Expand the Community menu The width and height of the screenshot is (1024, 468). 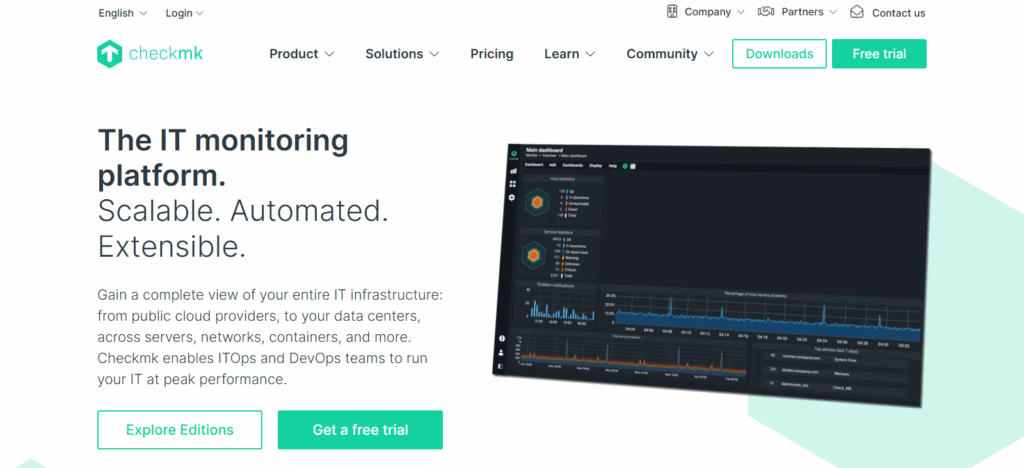click(x=669, y=54)
